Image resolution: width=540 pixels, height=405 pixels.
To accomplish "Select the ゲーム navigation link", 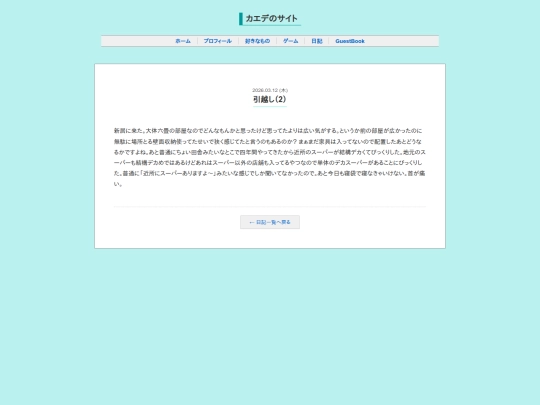I will (291, 41).
